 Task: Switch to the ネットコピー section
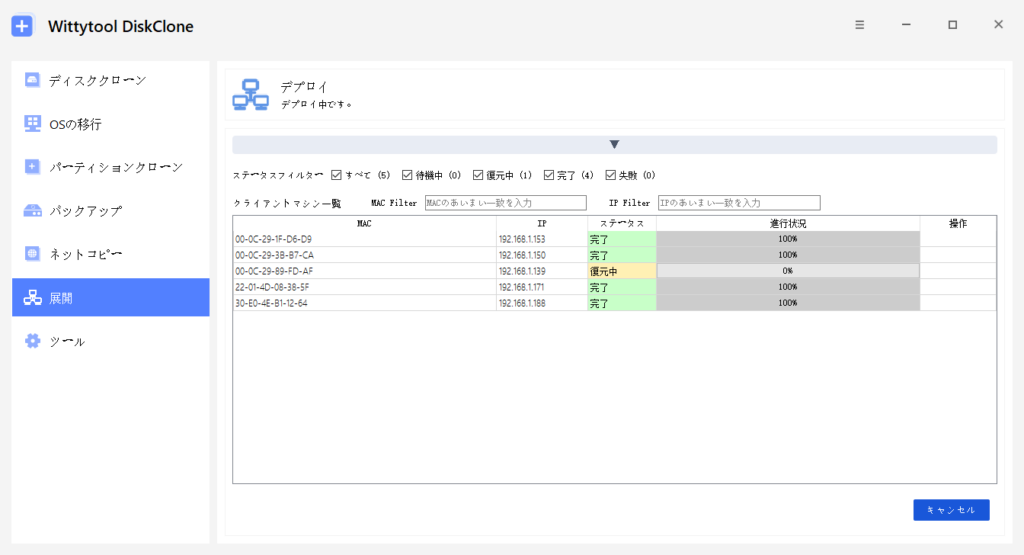click(x=111, y=254)
